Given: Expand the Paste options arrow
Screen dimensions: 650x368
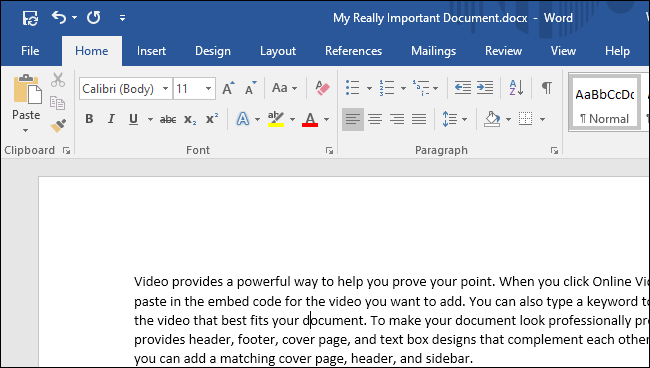Looking at the screenshot, I should click(x=26, y=131).
